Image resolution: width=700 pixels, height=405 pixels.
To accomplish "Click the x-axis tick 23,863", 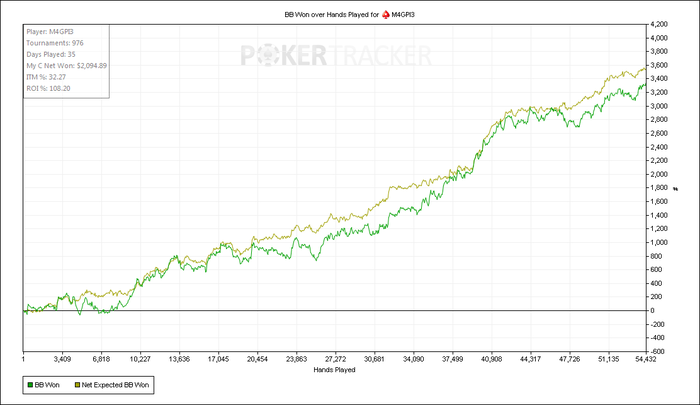I will [x=296, y=359].
